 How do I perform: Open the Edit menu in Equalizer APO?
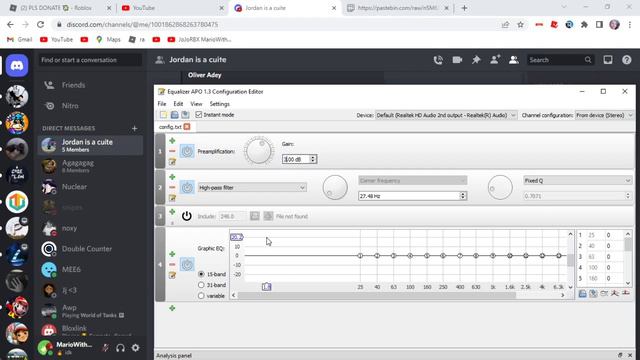pos(178,104)
